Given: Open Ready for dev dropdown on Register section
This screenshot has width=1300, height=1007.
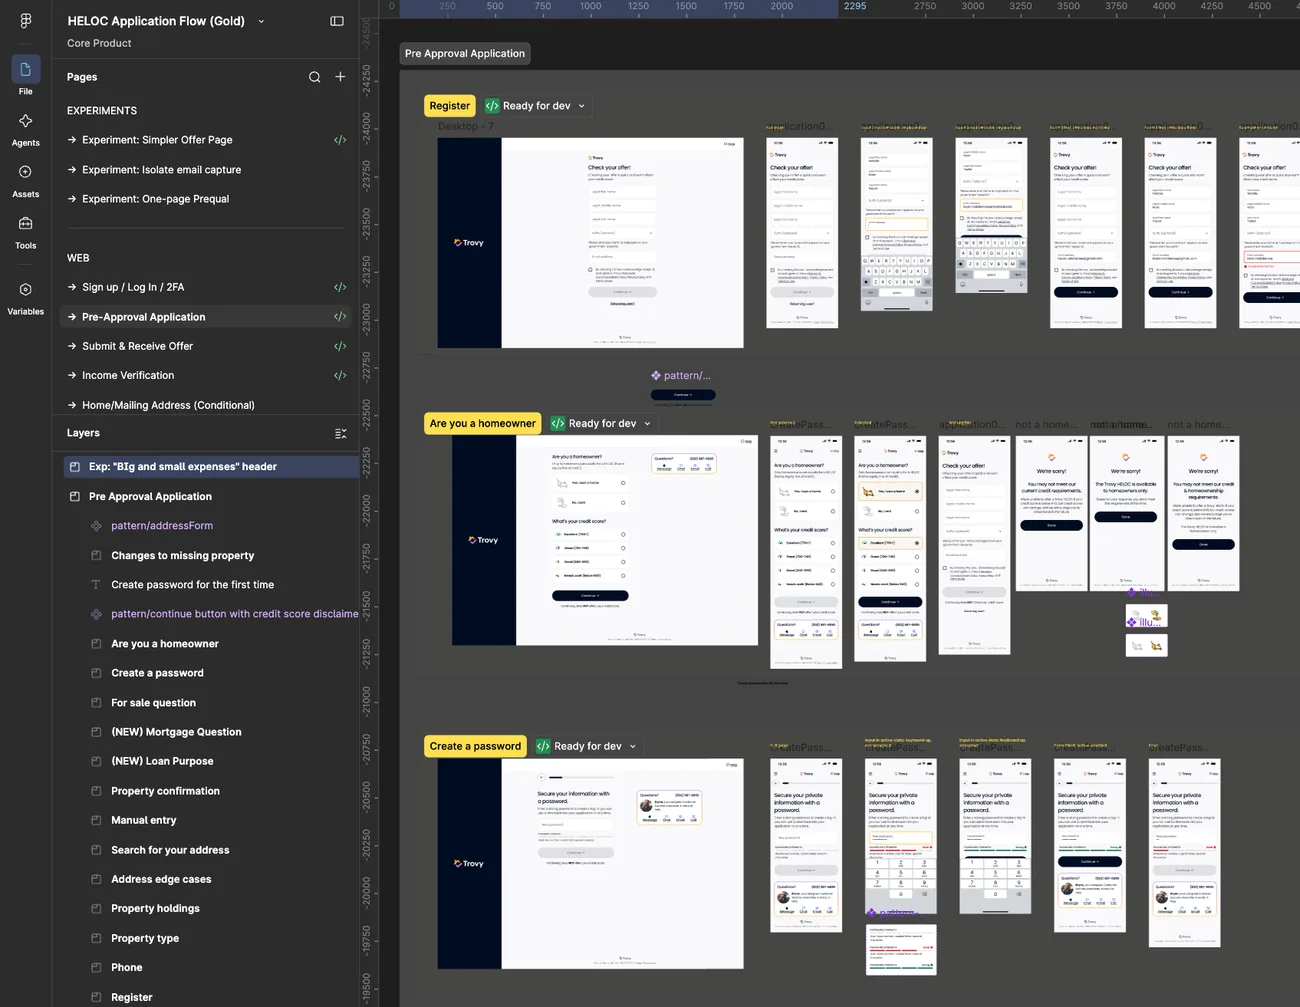Looking at the screenshot, I should click(x=581, y=106).
